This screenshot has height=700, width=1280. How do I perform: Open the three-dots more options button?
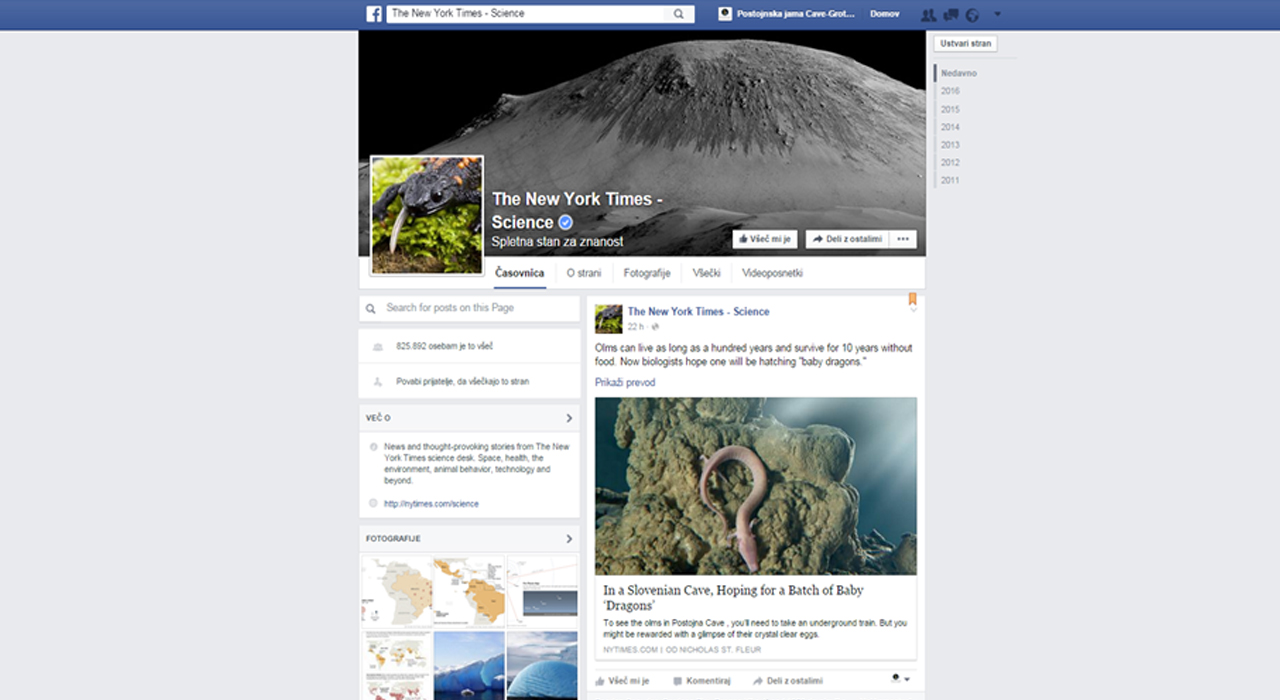point(903,239)
